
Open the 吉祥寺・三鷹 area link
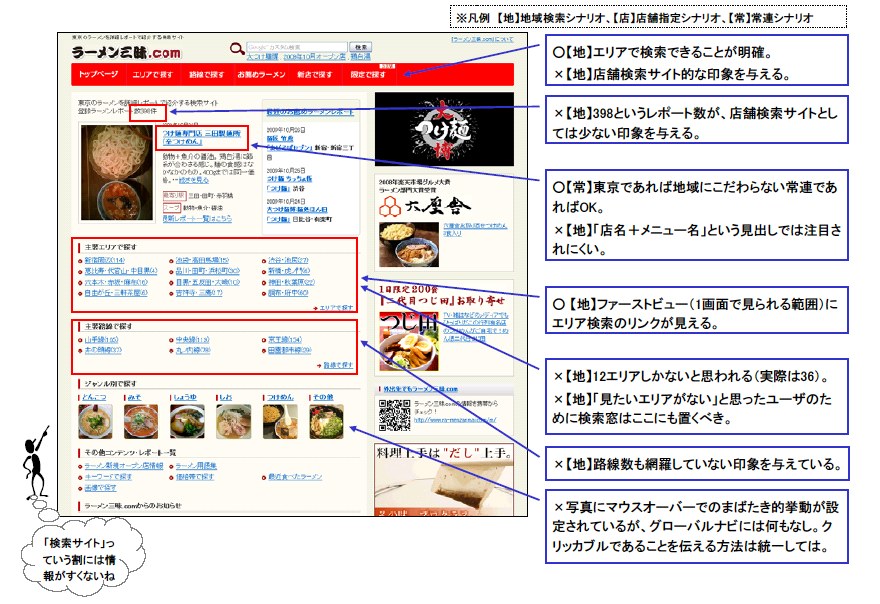pos(199,292)
